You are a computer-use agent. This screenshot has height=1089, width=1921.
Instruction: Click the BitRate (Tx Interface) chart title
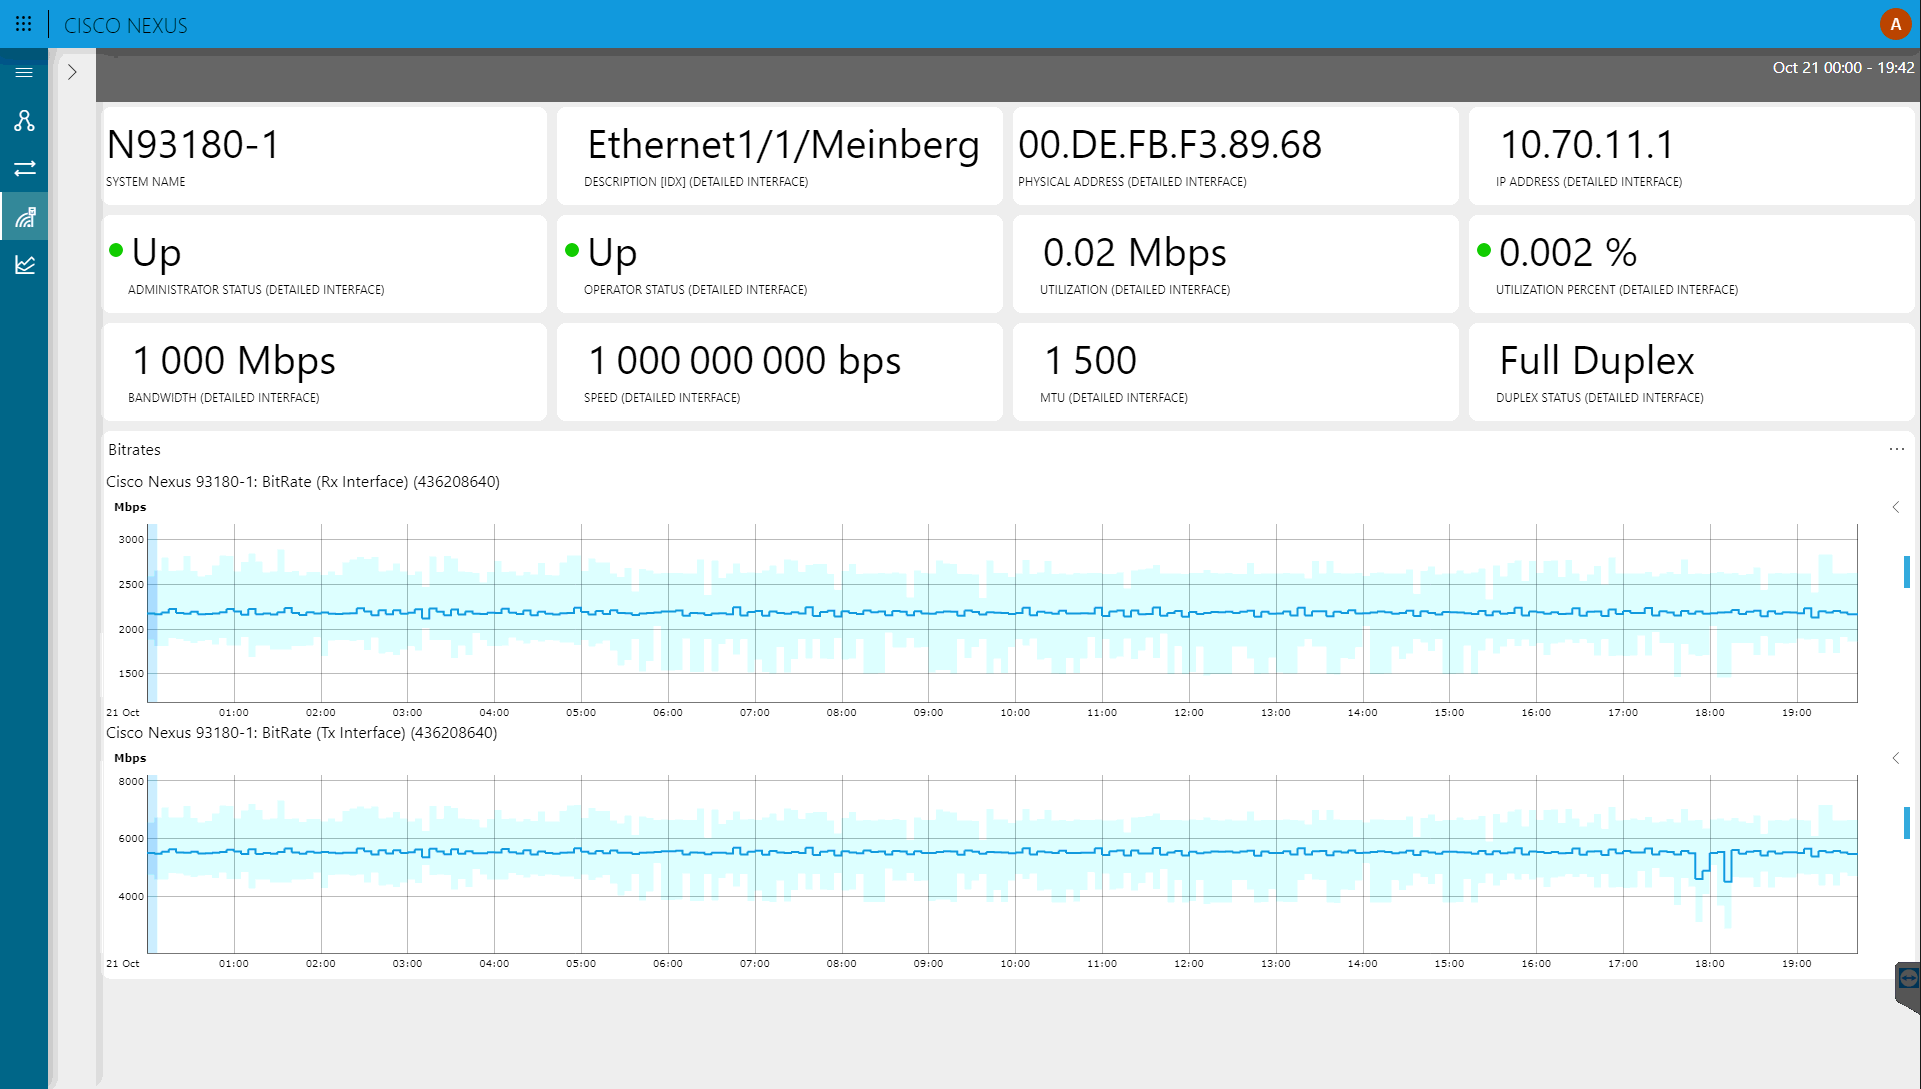(x=301, y=733)
